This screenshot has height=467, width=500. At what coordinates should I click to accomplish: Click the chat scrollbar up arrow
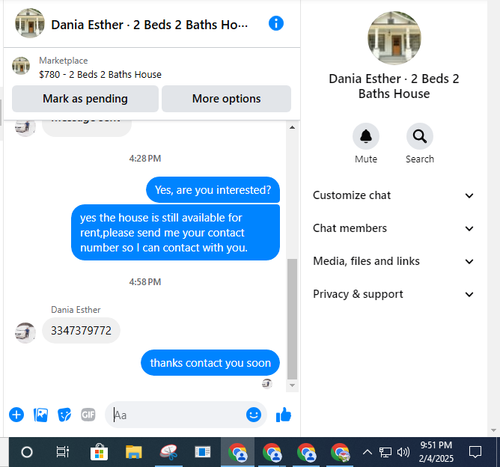(x=292, y=127)
